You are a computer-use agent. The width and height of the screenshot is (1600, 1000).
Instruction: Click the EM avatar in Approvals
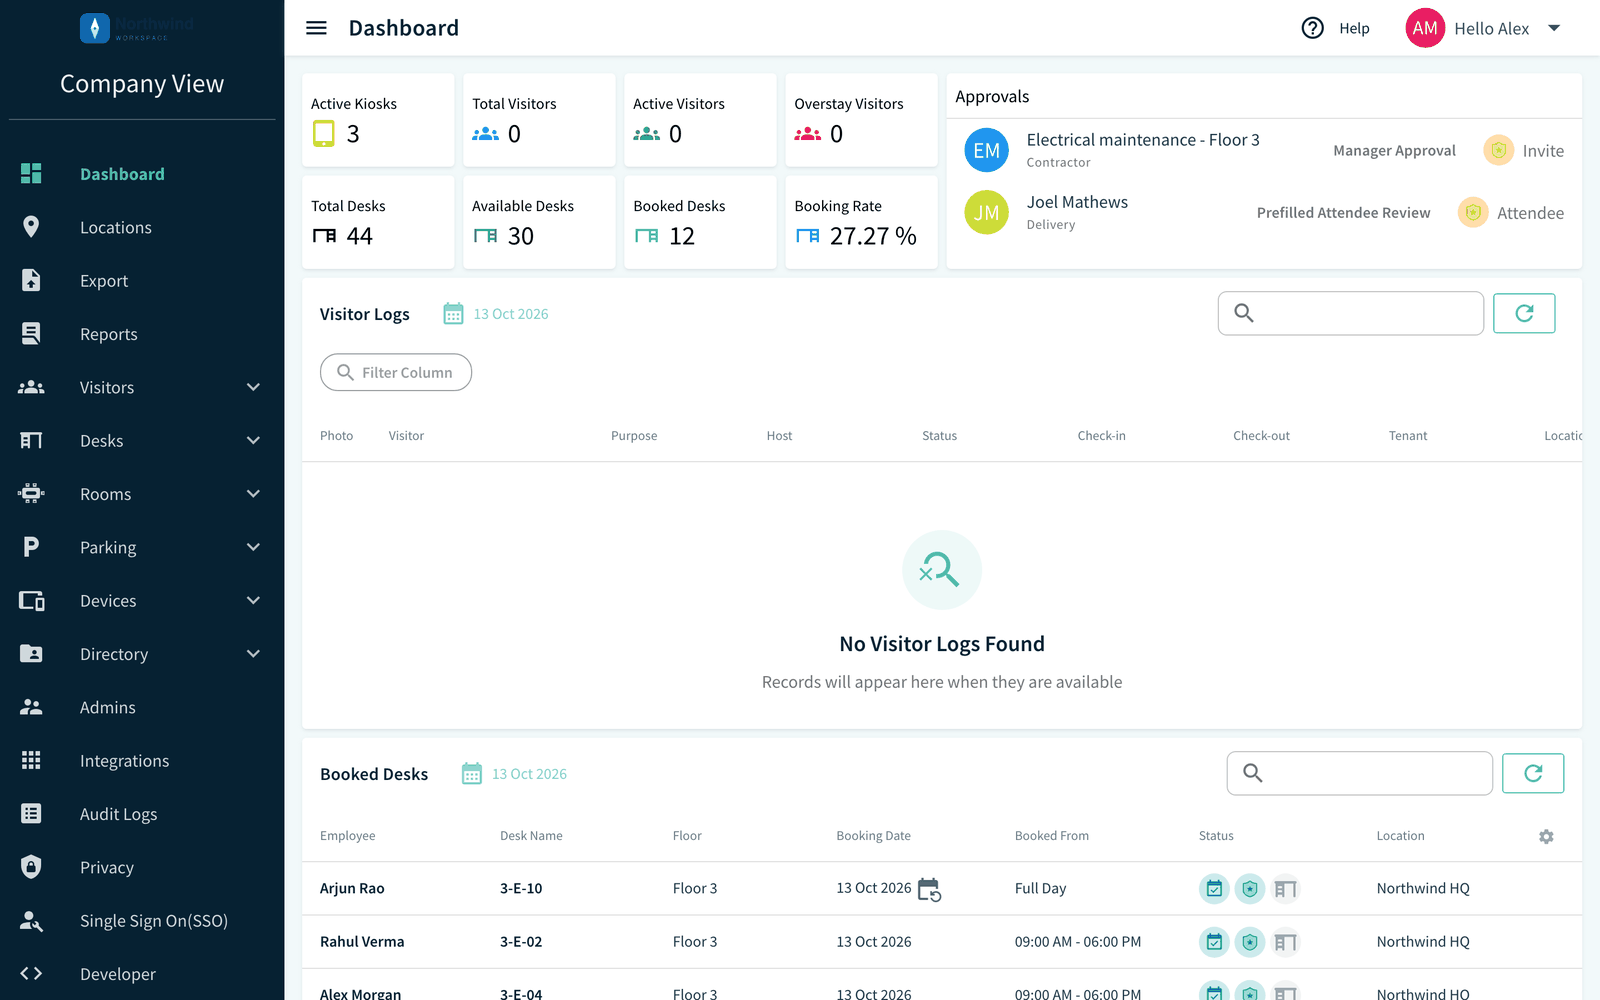[x=986, y=150]
